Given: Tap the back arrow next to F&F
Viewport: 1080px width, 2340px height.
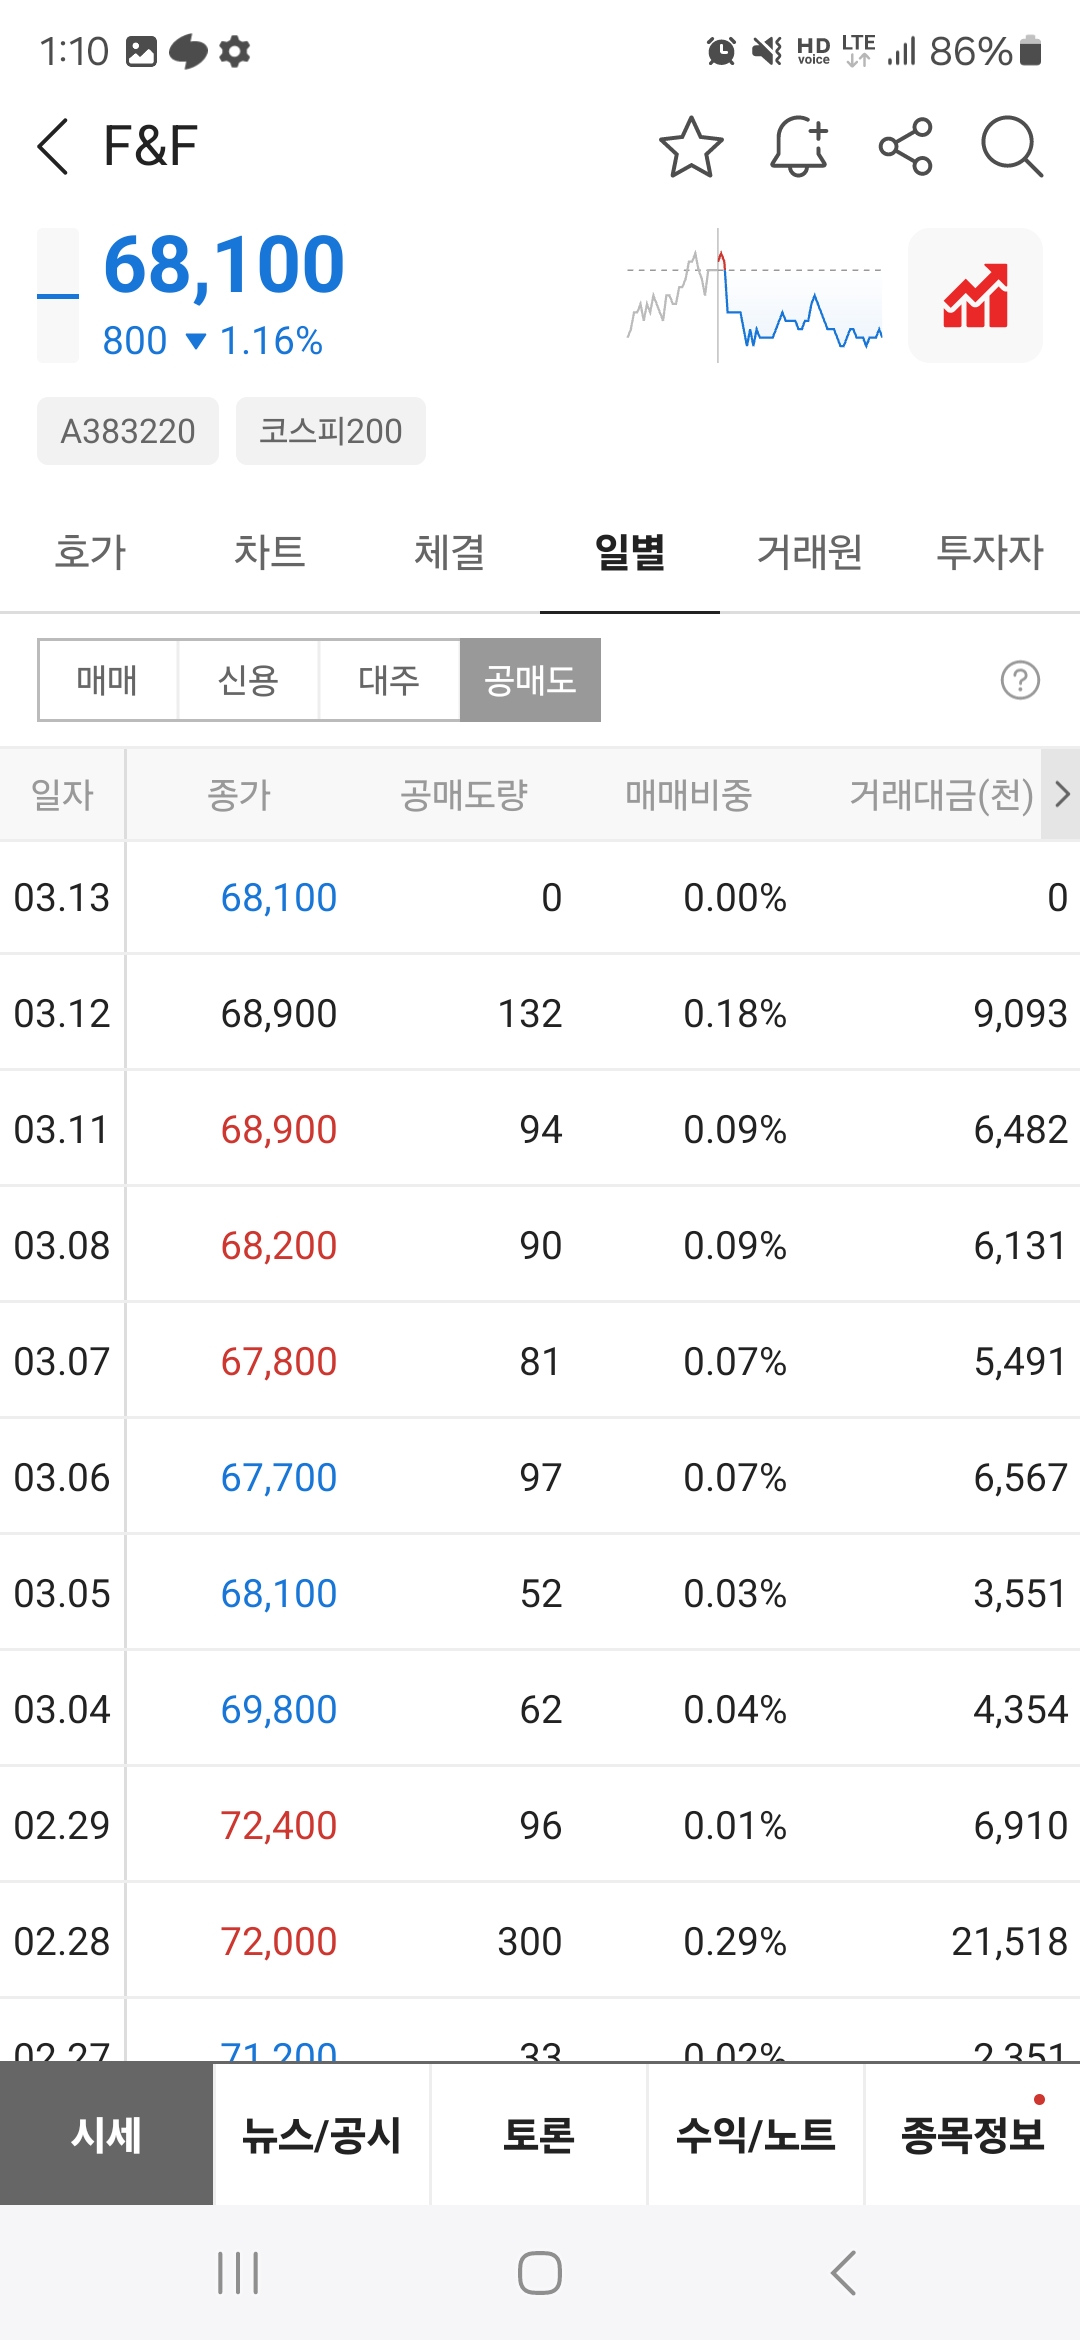Looking at the screenshot, I should point(53,146).
